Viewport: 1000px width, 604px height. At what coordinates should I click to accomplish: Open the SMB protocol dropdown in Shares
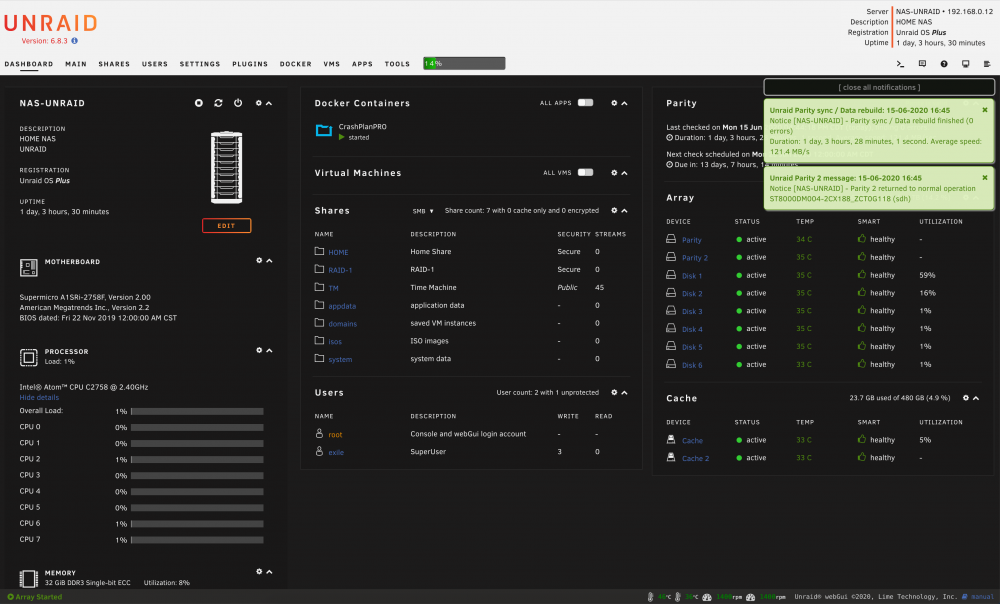423,211
